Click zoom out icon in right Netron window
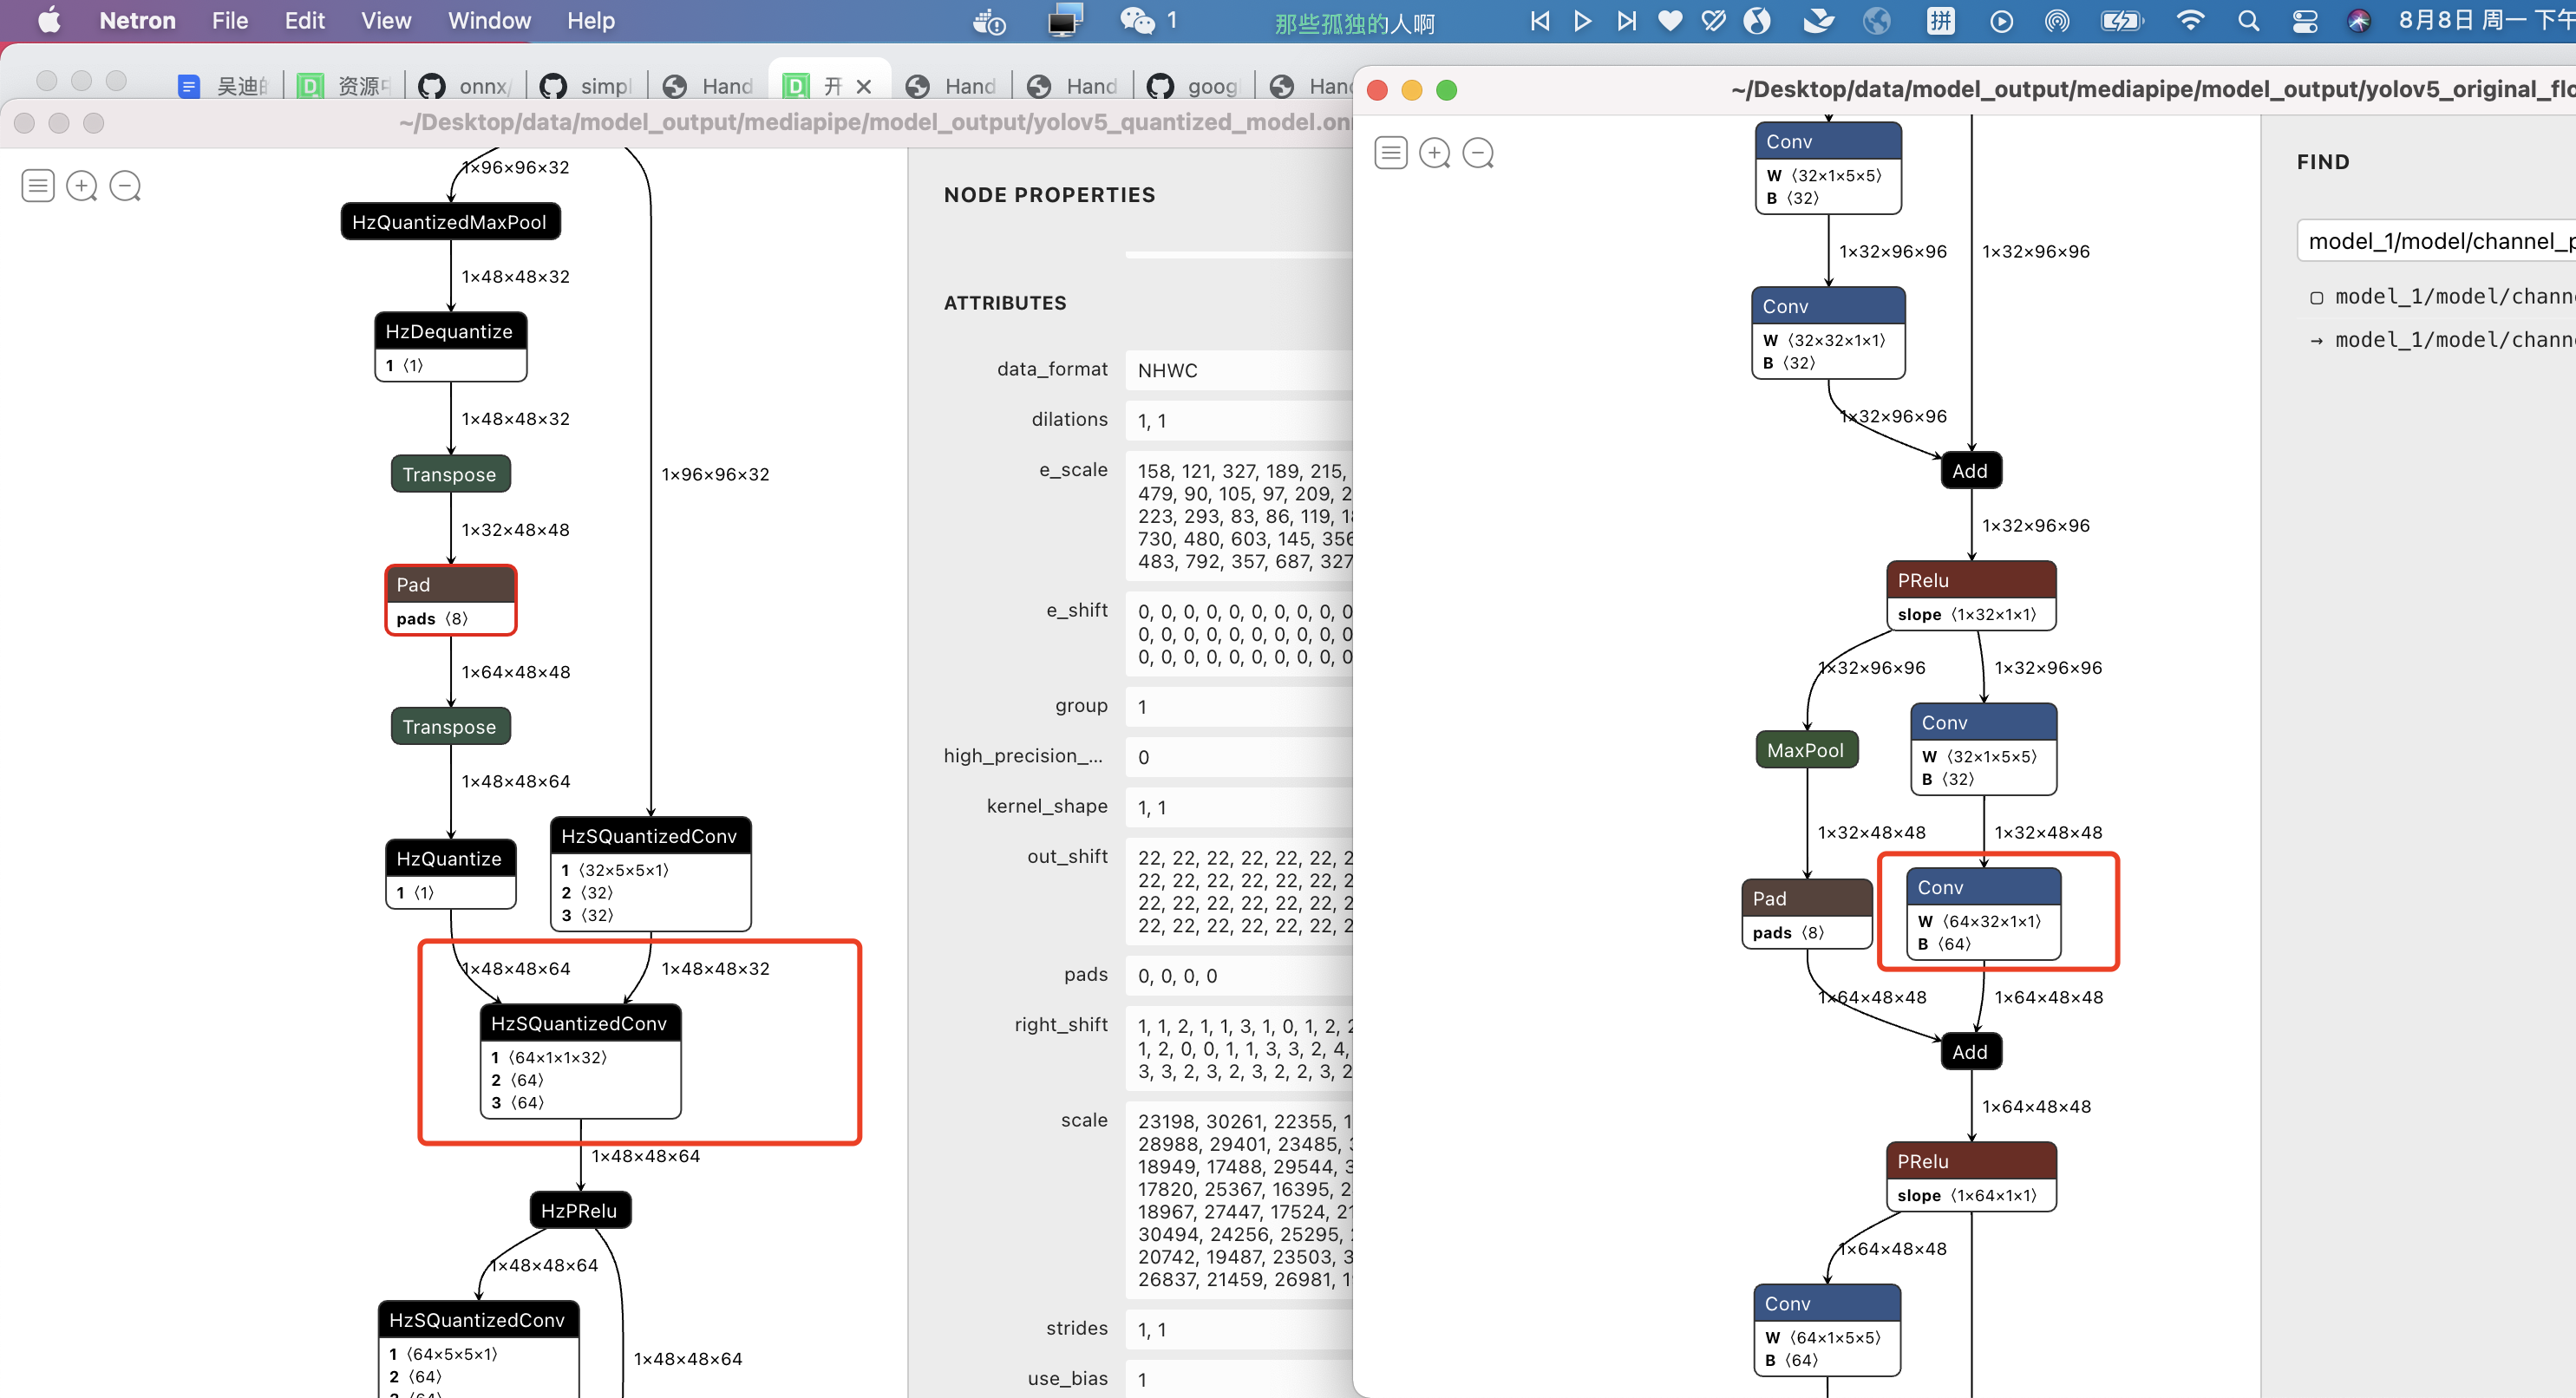This screenshot has width=2576, height=1398. pyautogui.click(x=1478, y=153)
